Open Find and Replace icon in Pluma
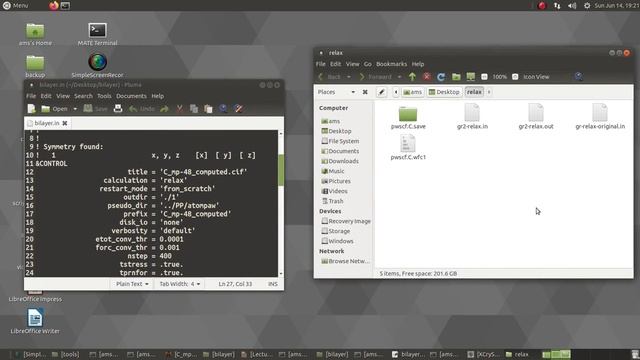Screen dimensions: 640x360 point(239,109)
